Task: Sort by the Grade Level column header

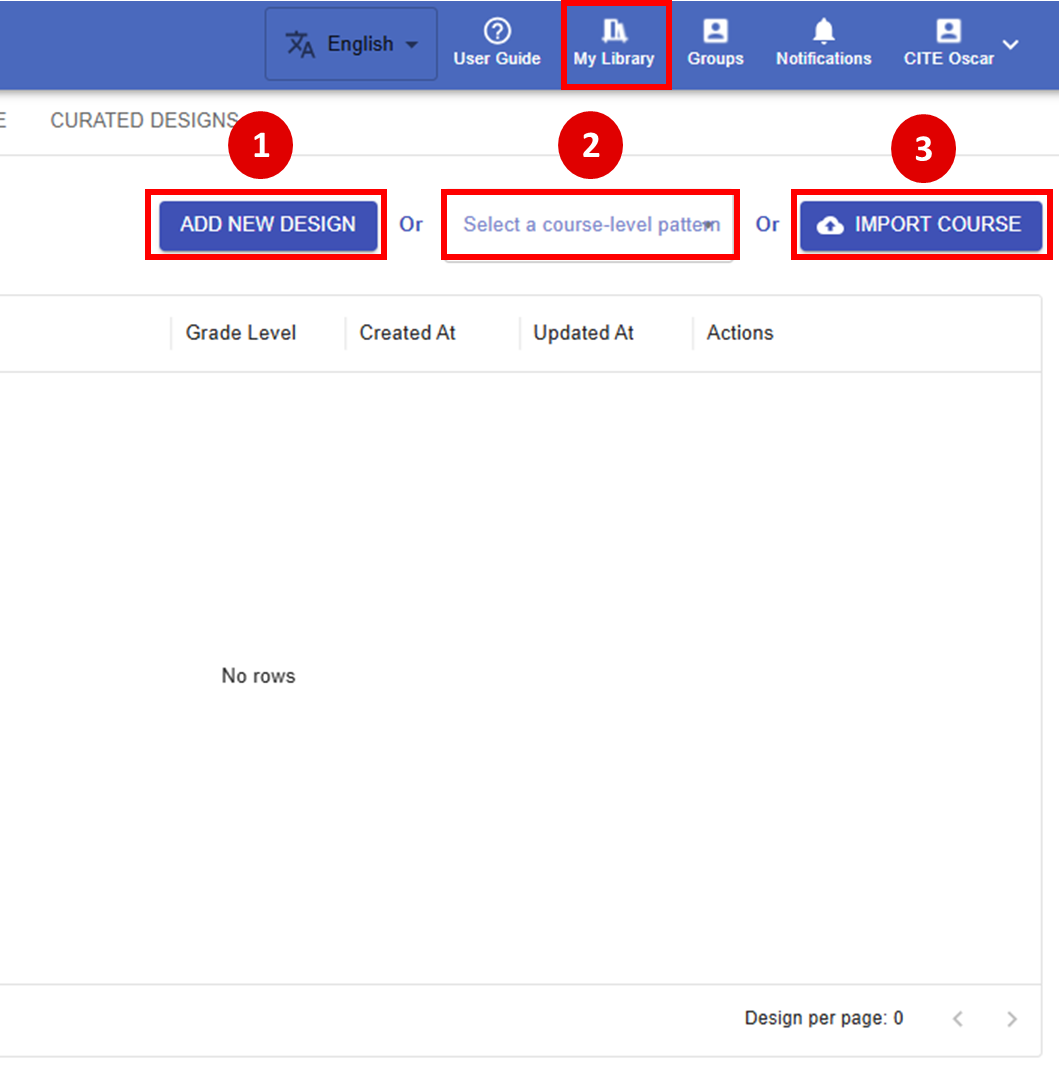Action: [x=241, y=333]
